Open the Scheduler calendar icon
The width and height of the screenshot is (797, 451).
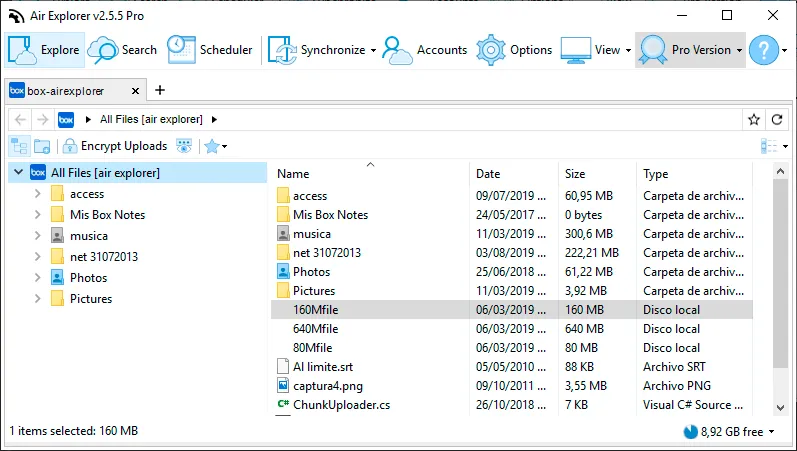pos(181,50)
